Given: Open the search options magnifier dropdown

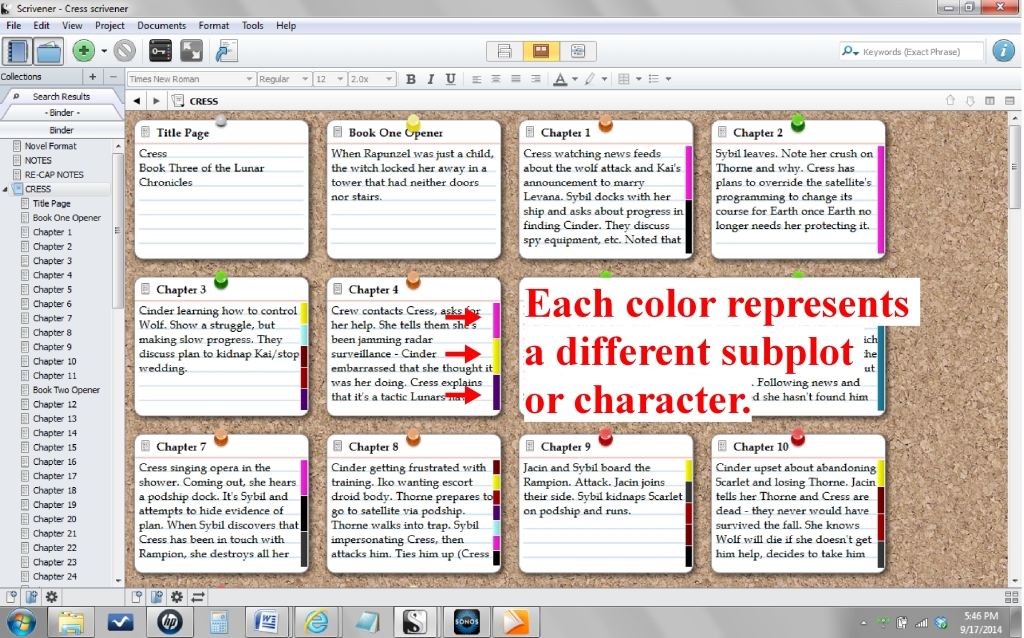Looking at the screenshot, I should point(850,52).
